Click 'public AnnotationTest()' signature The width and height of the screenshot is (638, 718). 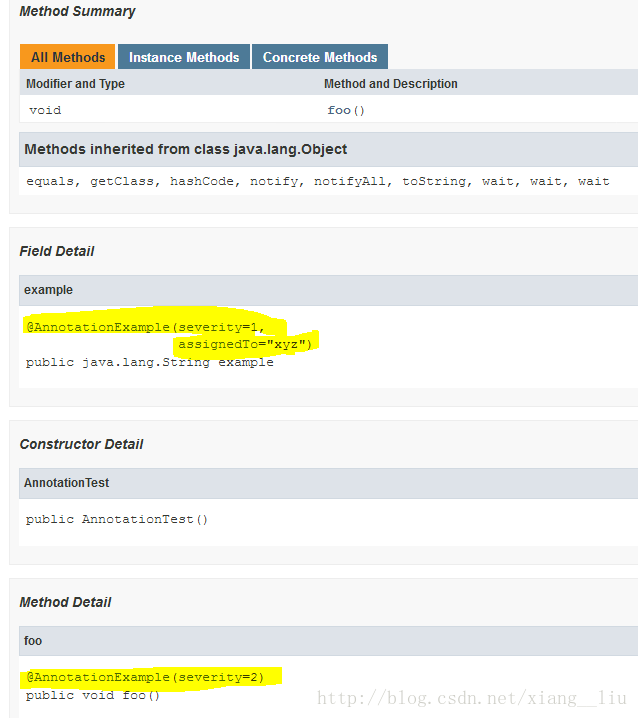tap(117, 519)
